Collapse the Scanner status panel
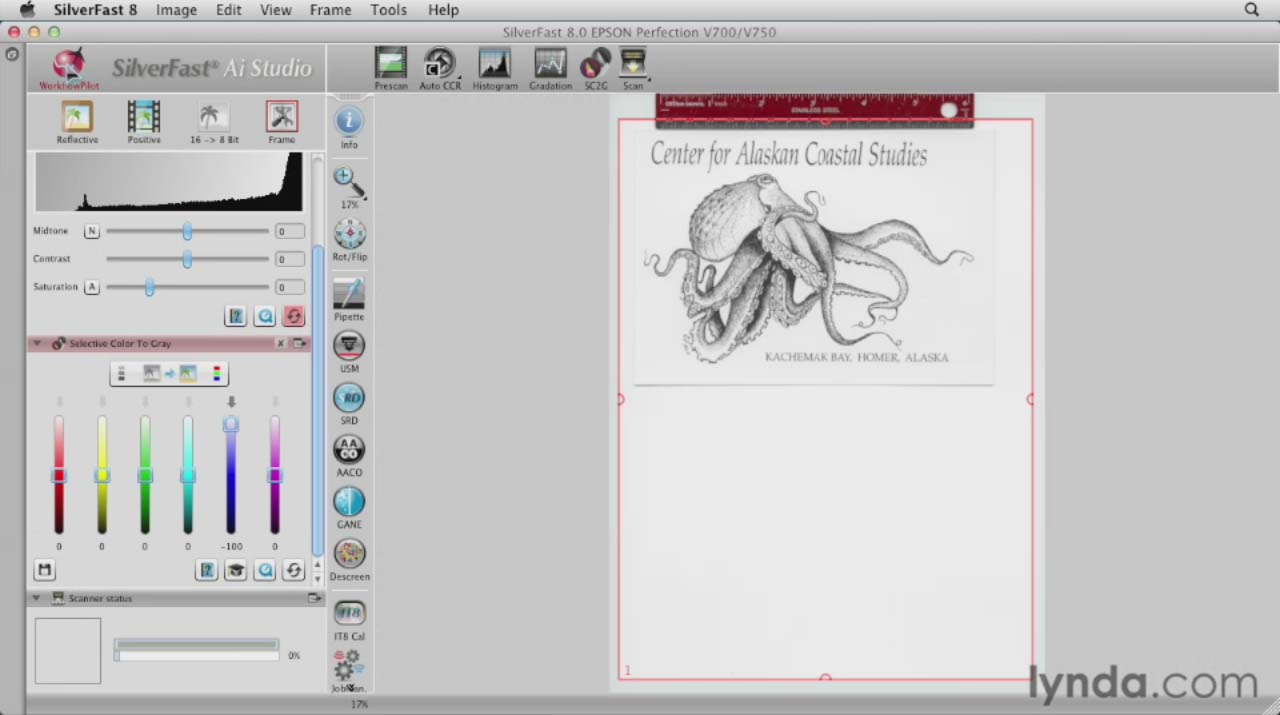Viewport: 1280px width, 715px height. click(x=37, y=598)
